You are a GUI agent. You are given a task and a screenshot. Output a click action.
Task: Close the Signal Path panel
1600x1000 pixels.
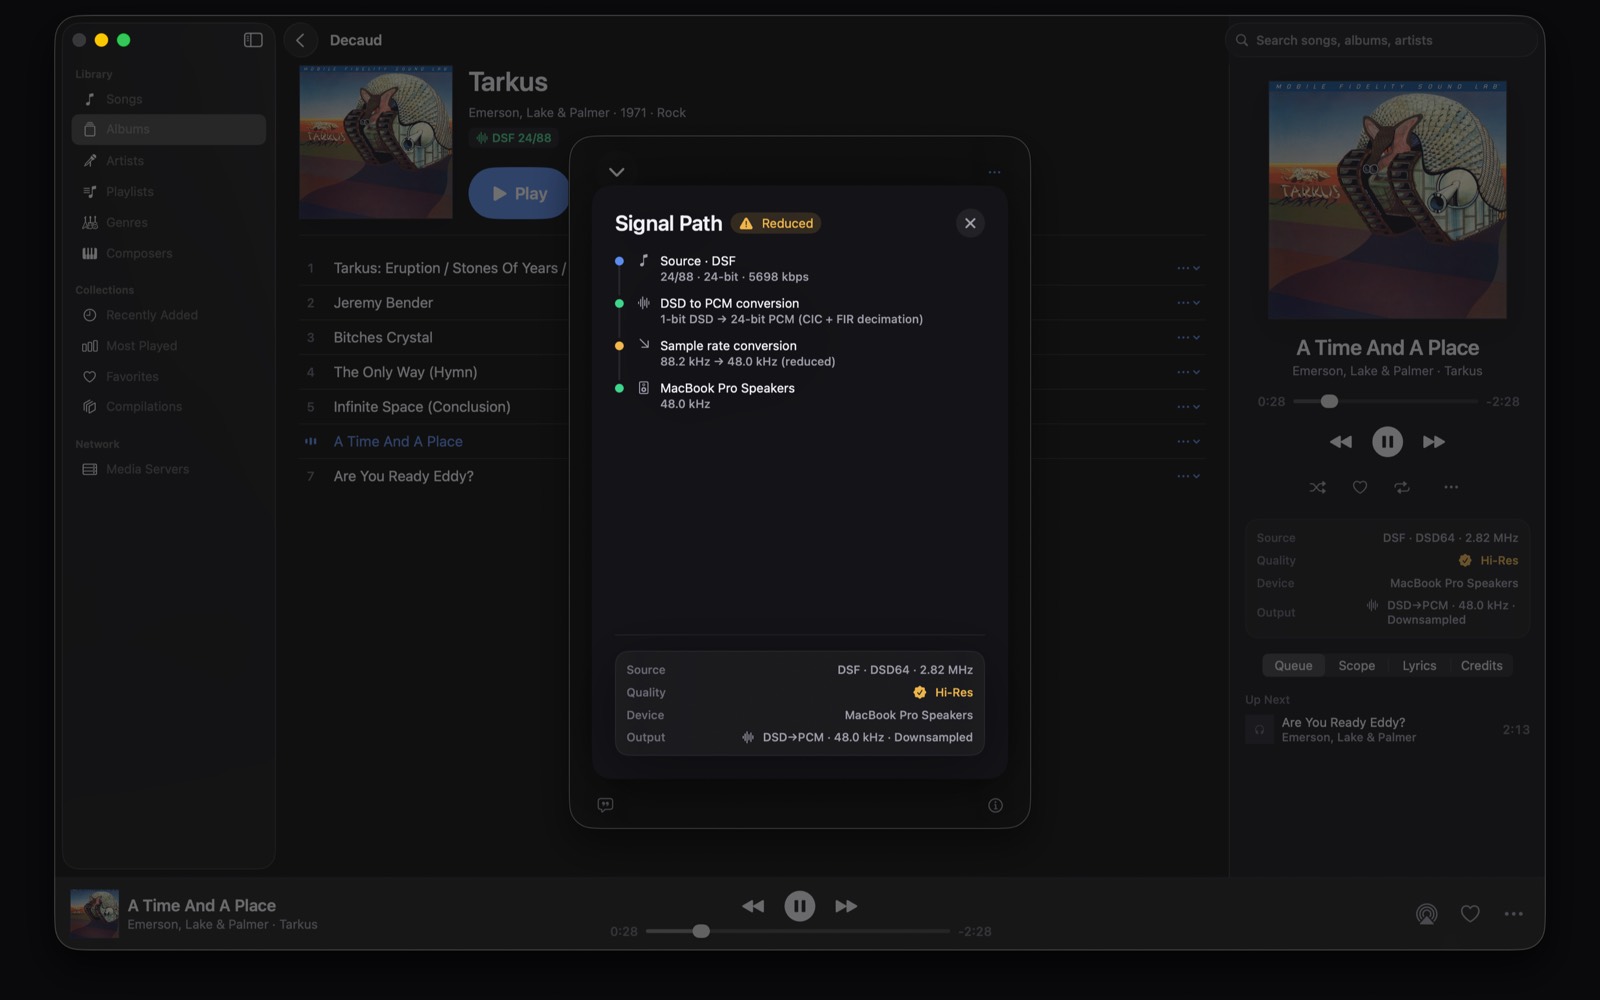pos(969,223)
